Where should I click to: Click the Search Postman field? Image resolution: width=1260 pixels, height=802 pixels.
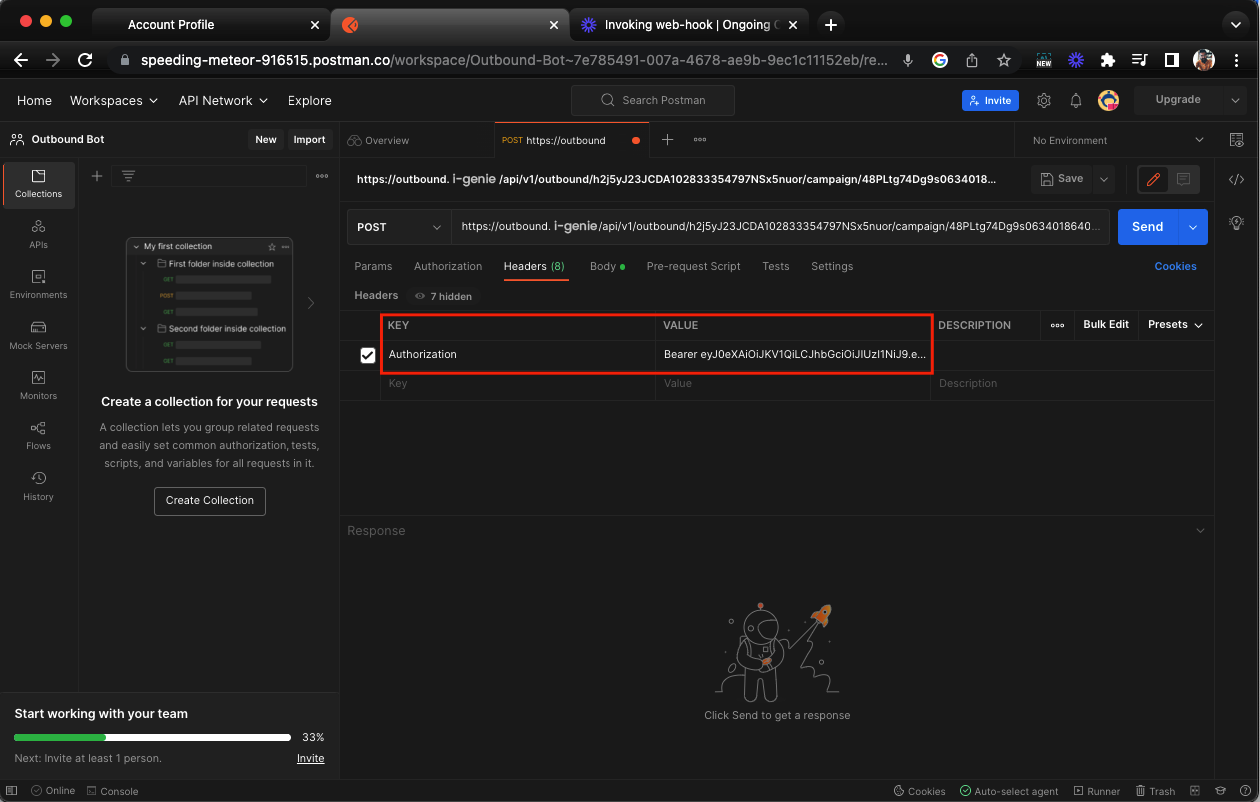653,100
